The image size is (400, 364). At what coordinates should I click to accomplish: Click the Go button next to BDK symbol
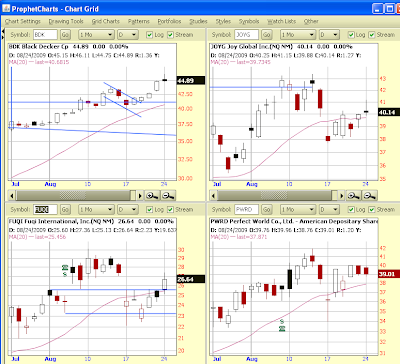point(65,35)
